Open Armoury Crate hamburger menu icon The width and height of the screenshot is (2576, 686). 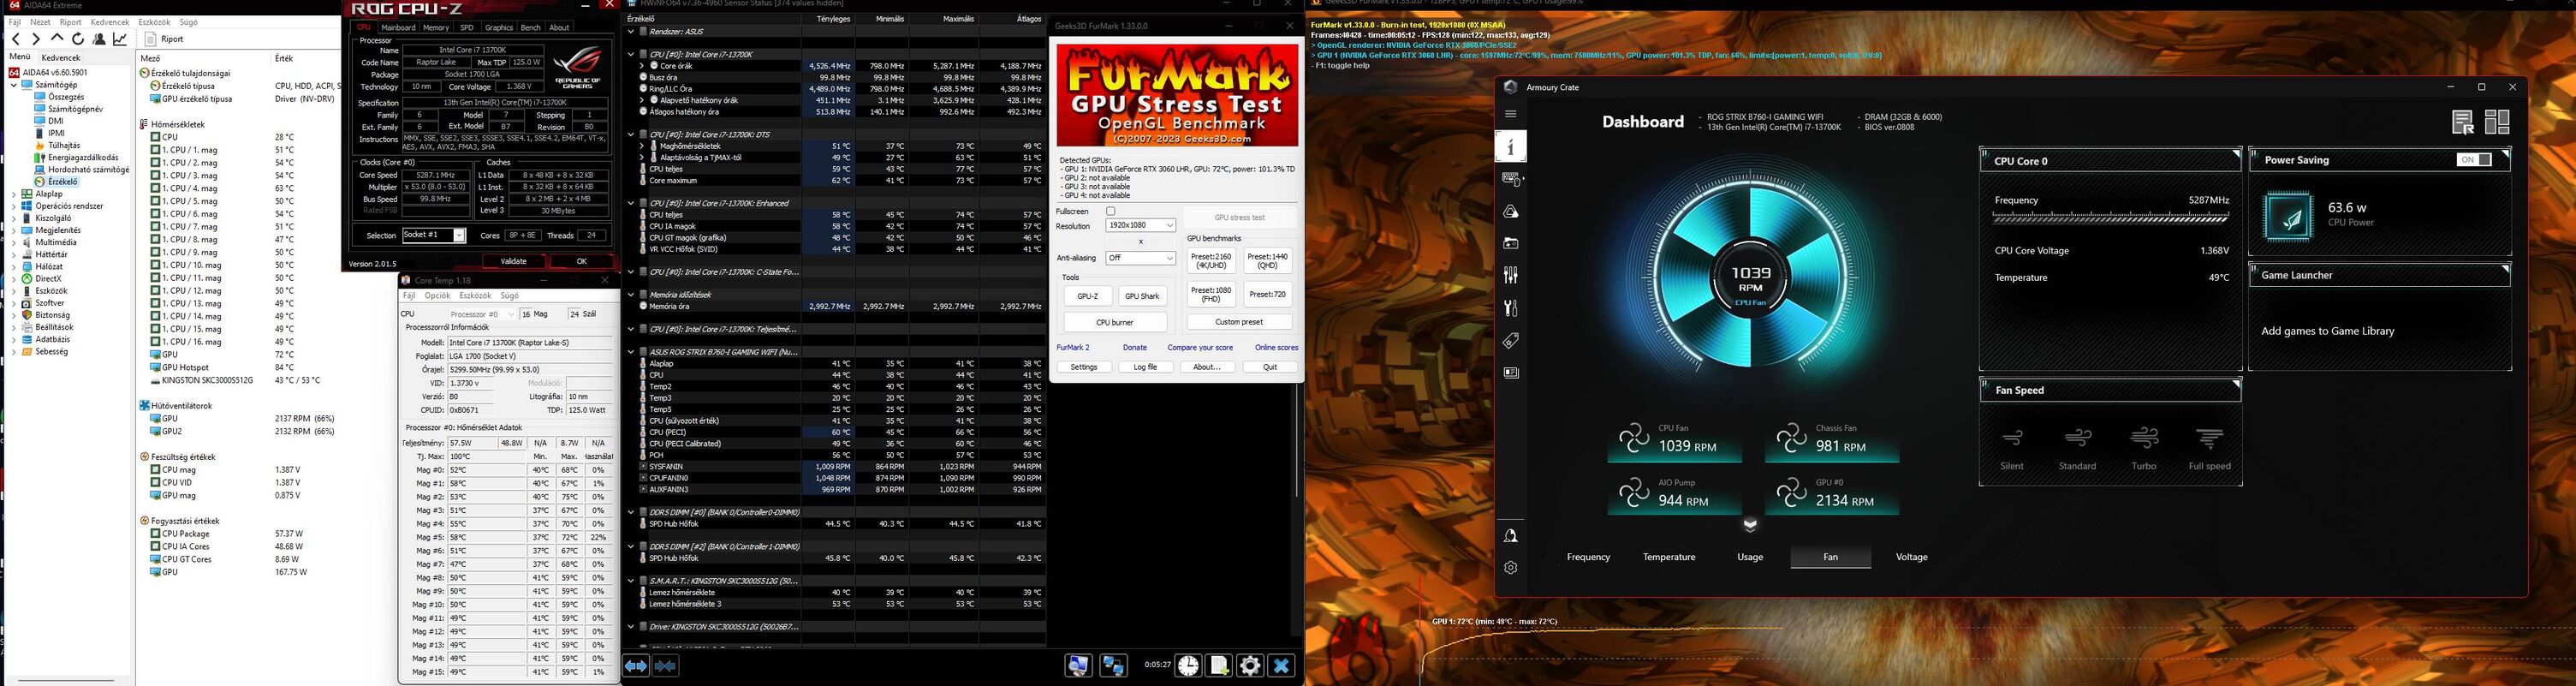coord(1510,114)
